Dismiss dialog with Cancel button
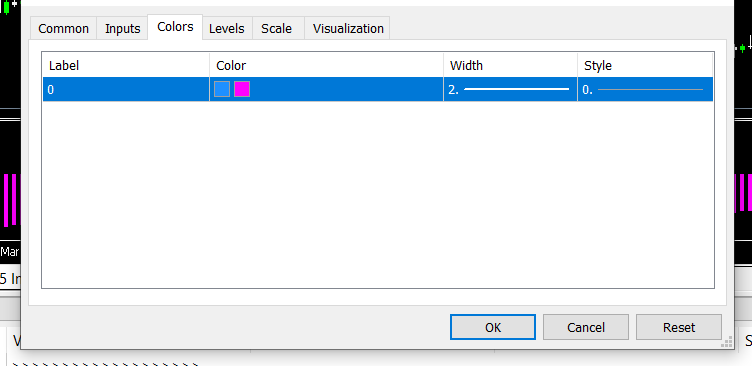The width and height of the screenshot is (752, 366). (586, 327)
